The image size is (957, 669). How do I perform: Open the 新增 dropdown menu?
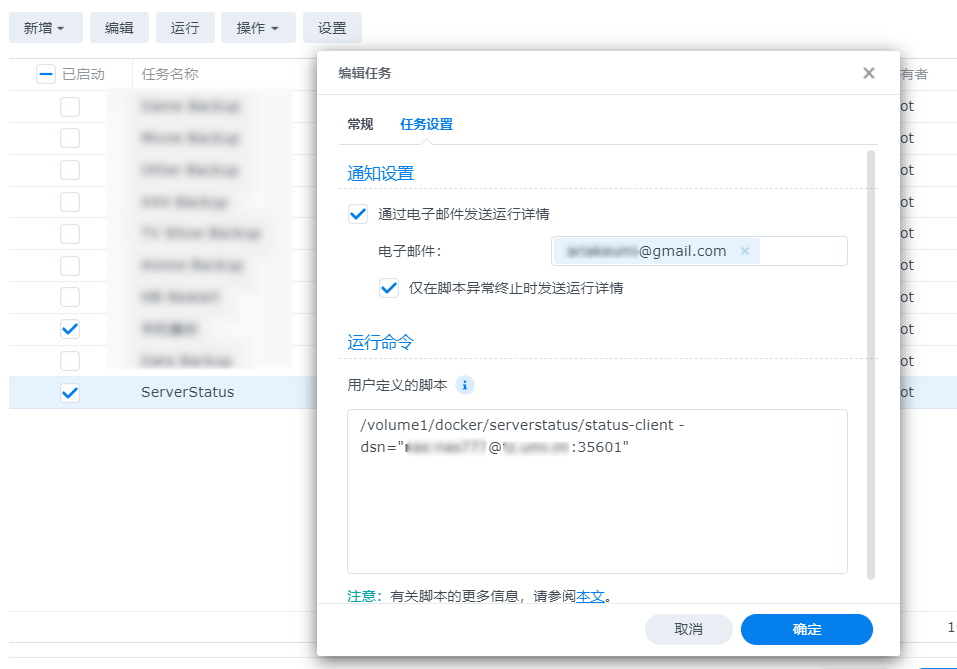(x=45, y=28)
